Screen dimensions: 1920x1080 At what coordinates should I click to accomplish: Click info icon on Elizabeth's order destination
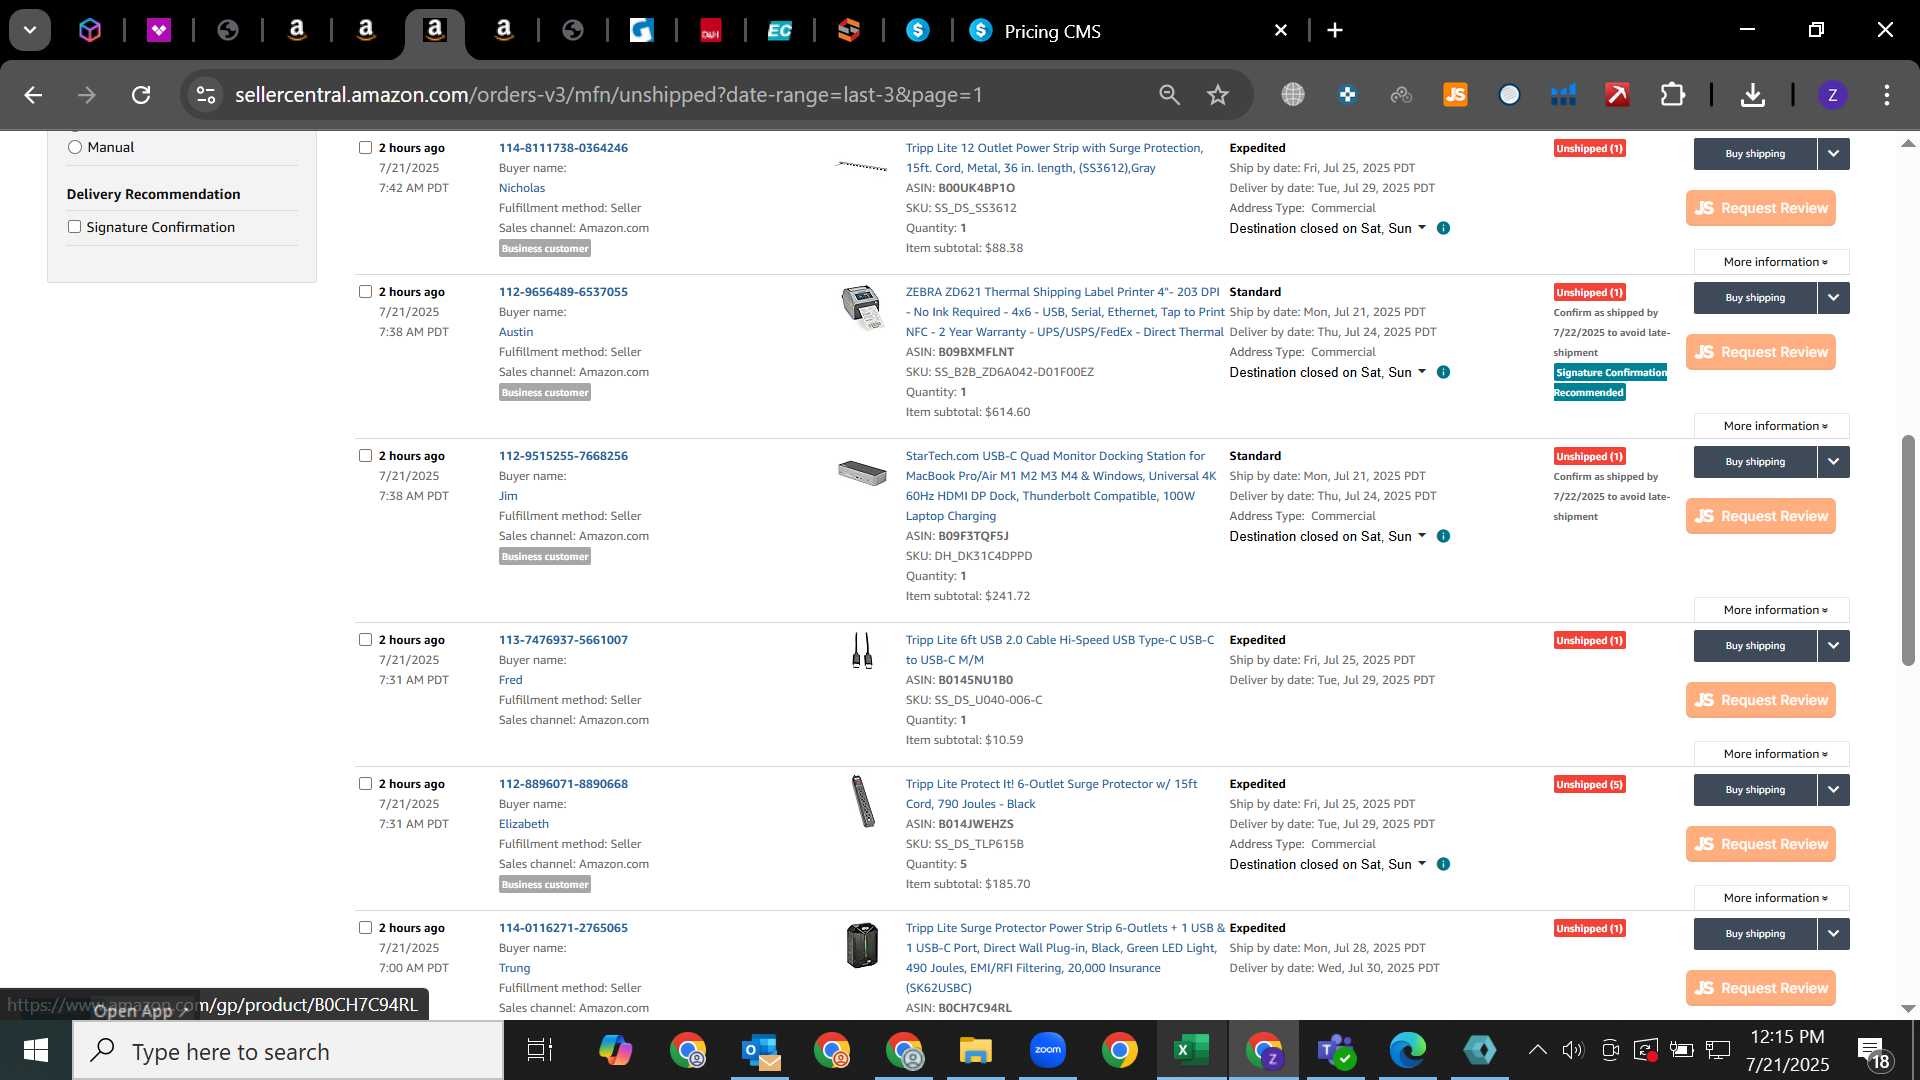click(x=1443, y=864)
